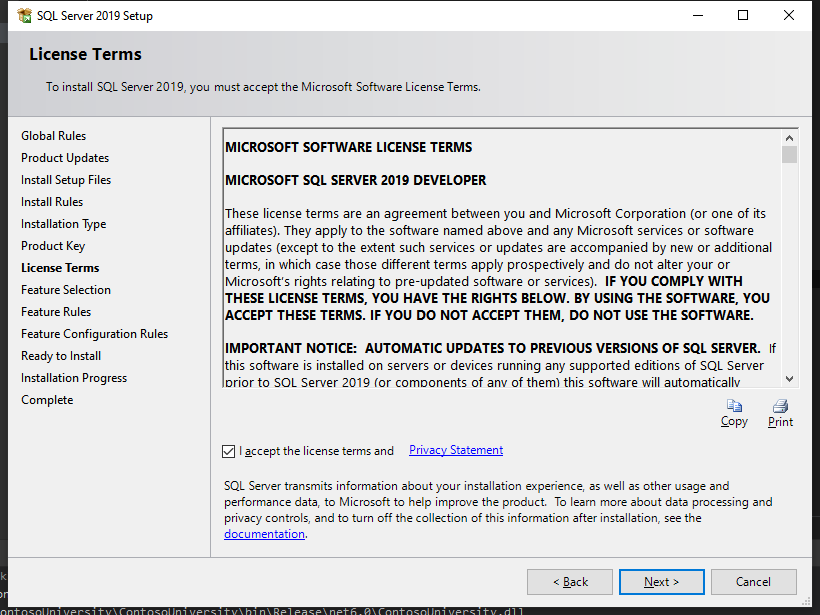This screenshot has height=615, width=820.
Task: Cancel the SQL Server setup
Action: tap(753, 581)
